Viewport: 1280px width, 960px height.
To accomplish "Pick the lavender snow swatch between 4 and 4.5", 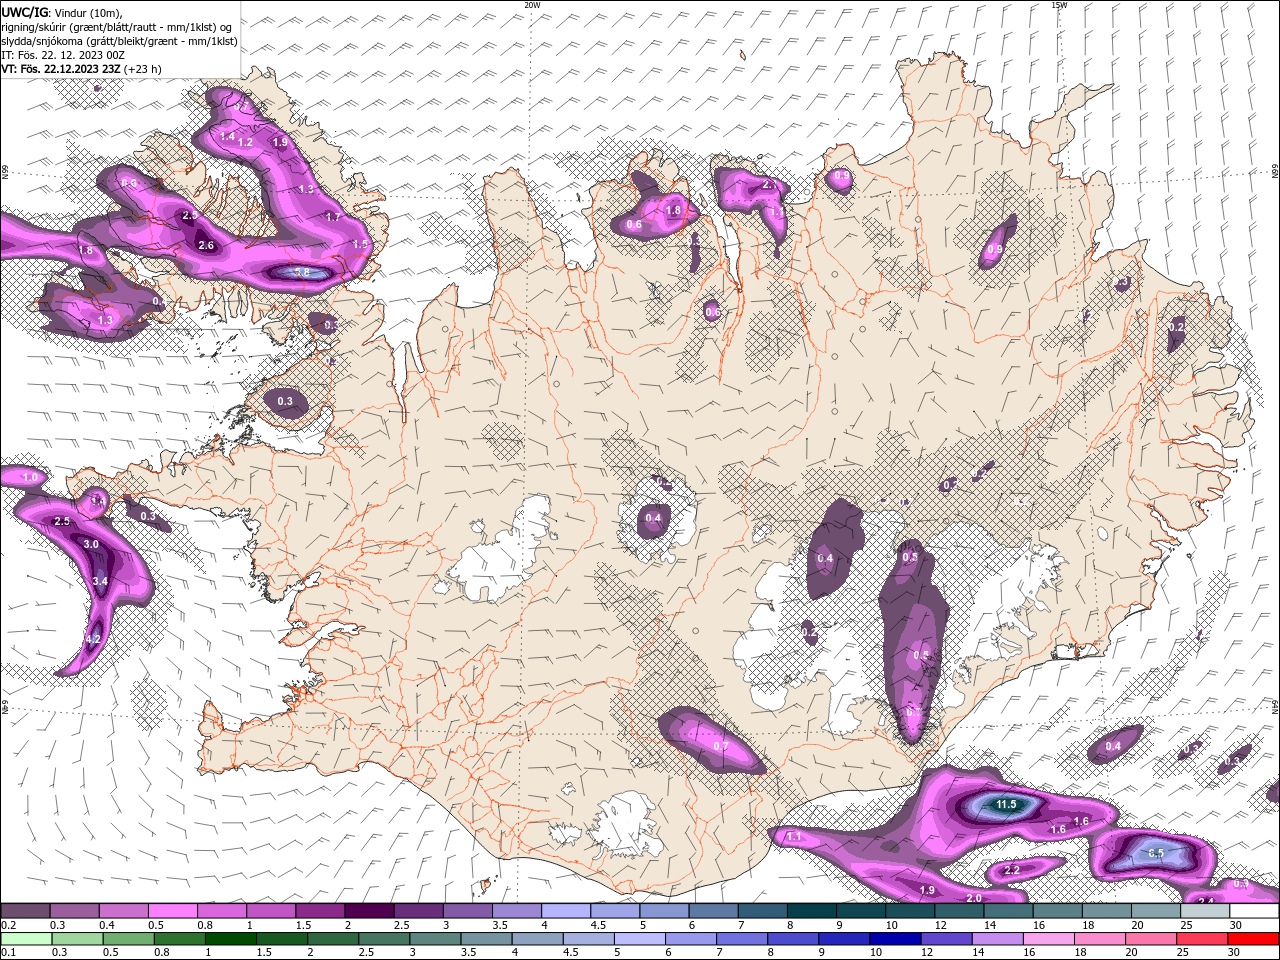I will click(x=566, y=911).
